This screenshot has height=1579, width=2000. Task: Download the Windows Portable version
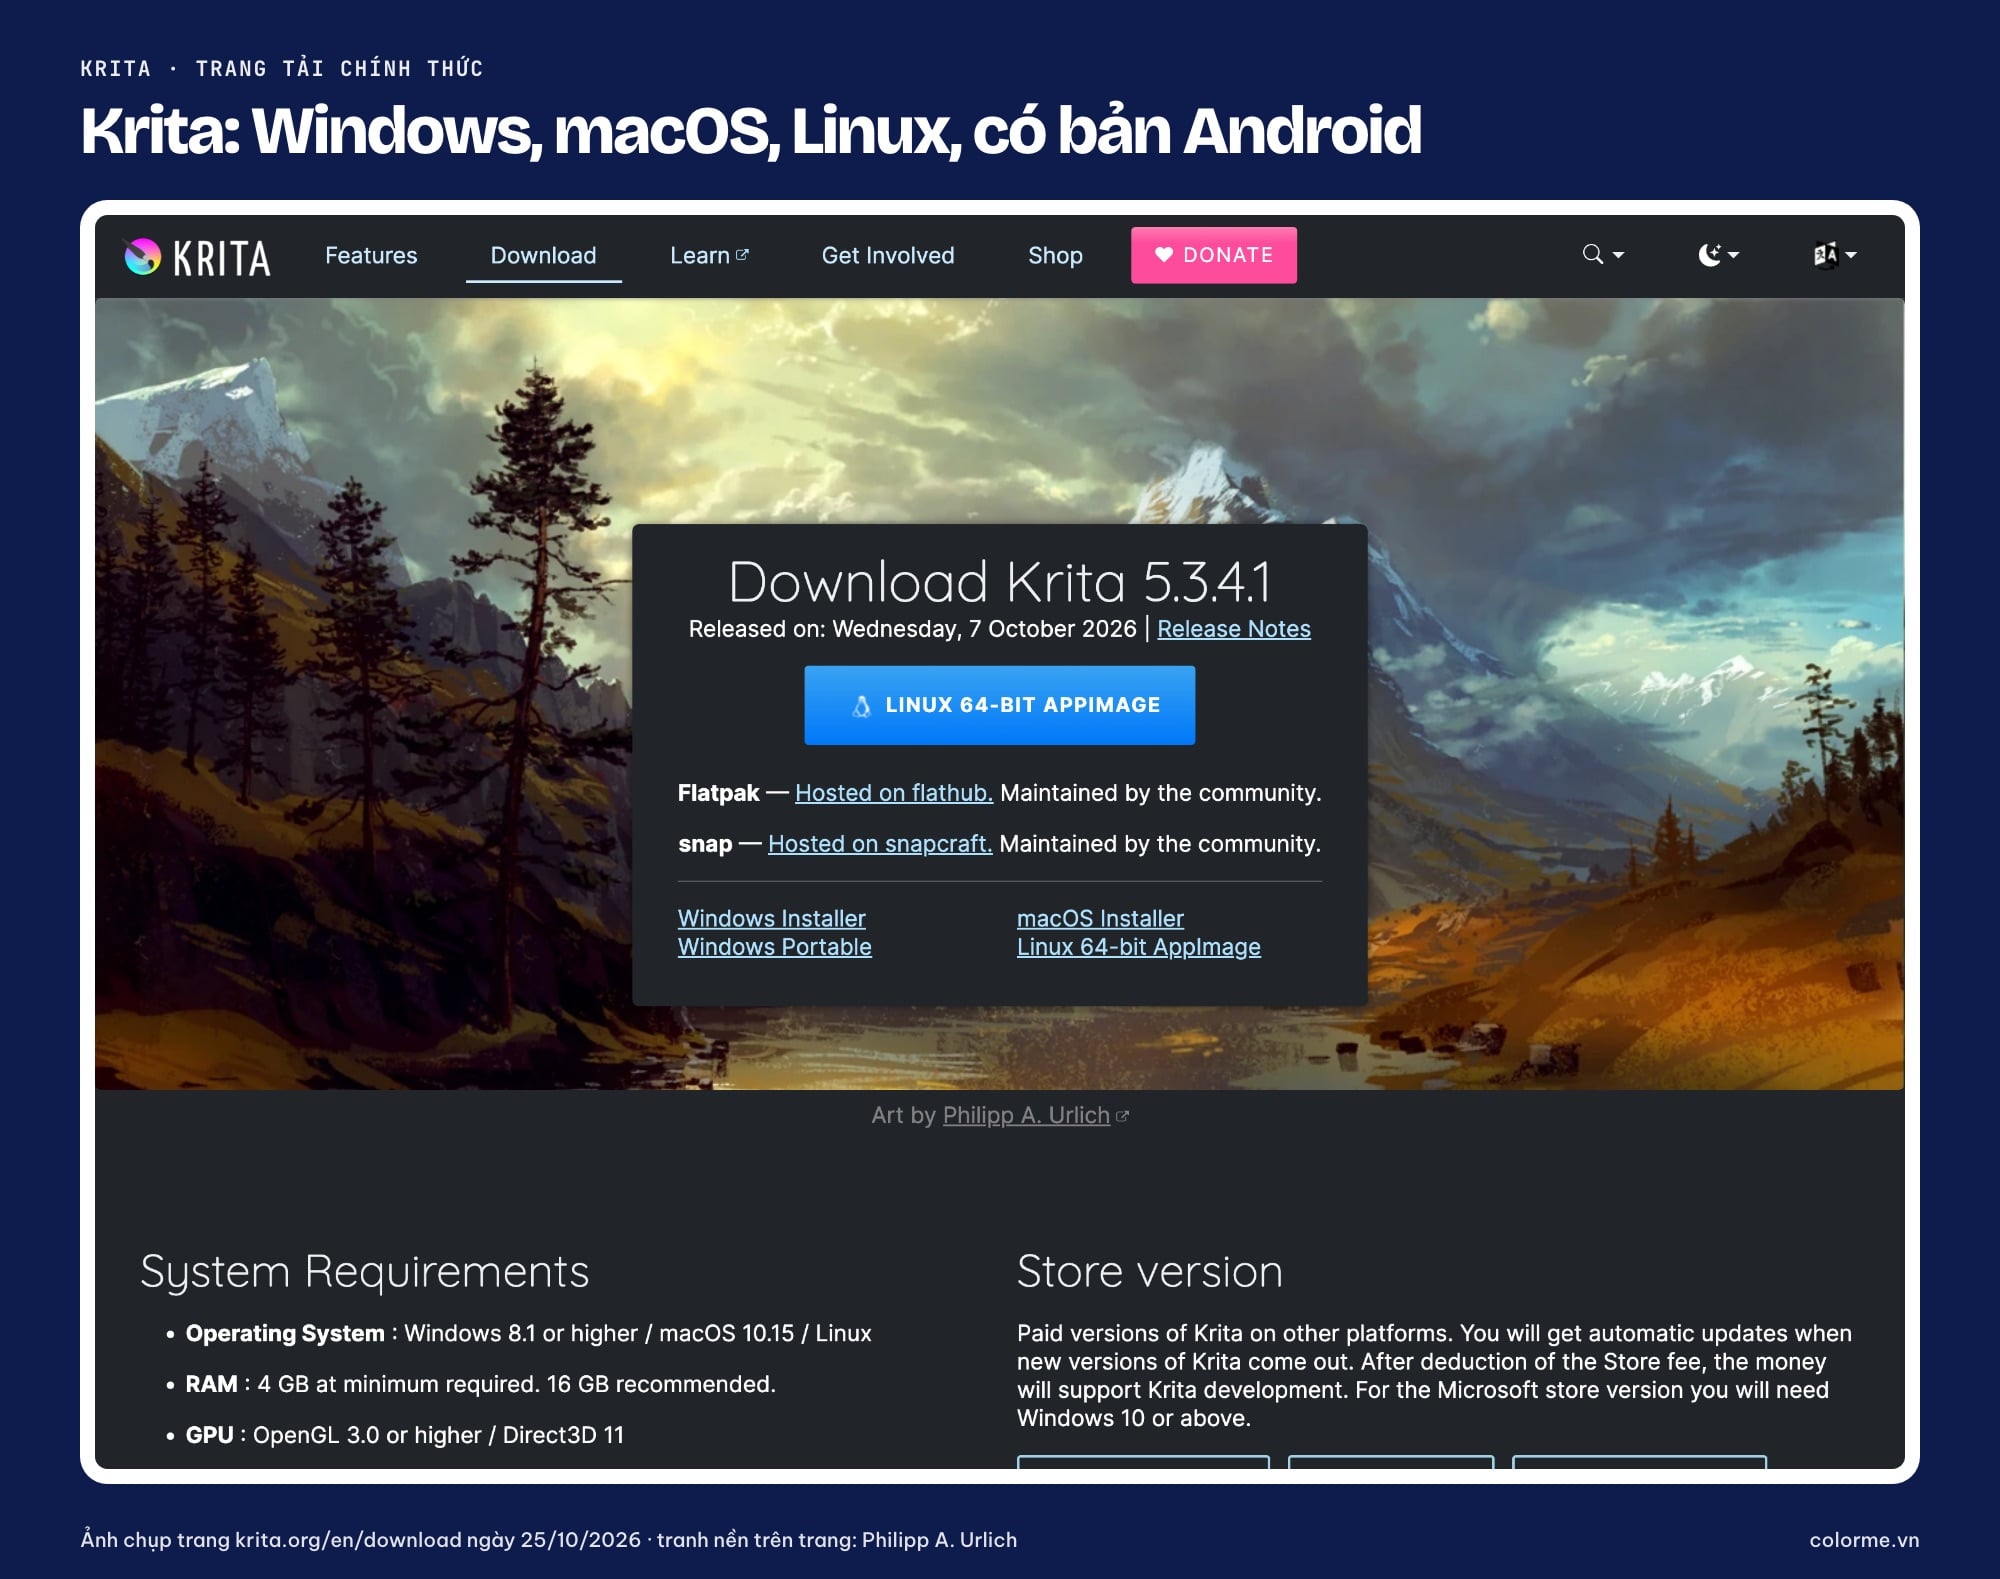[x=774, y=947]
